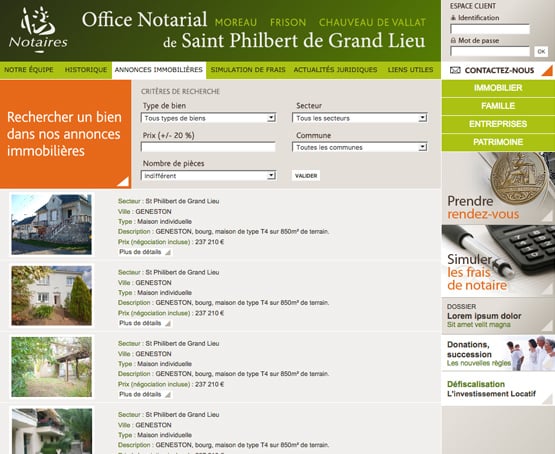Open Défiscalisation L'investissement Locatif link
Viewport: 555px width, 454px height.
coord(498,389)
